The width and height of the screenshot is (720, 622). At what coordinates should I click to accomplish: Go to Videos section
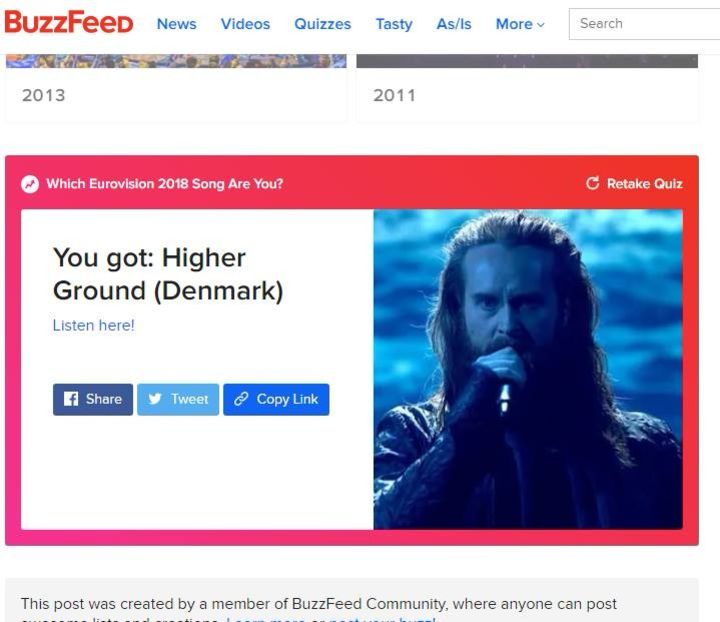(245, 24)
